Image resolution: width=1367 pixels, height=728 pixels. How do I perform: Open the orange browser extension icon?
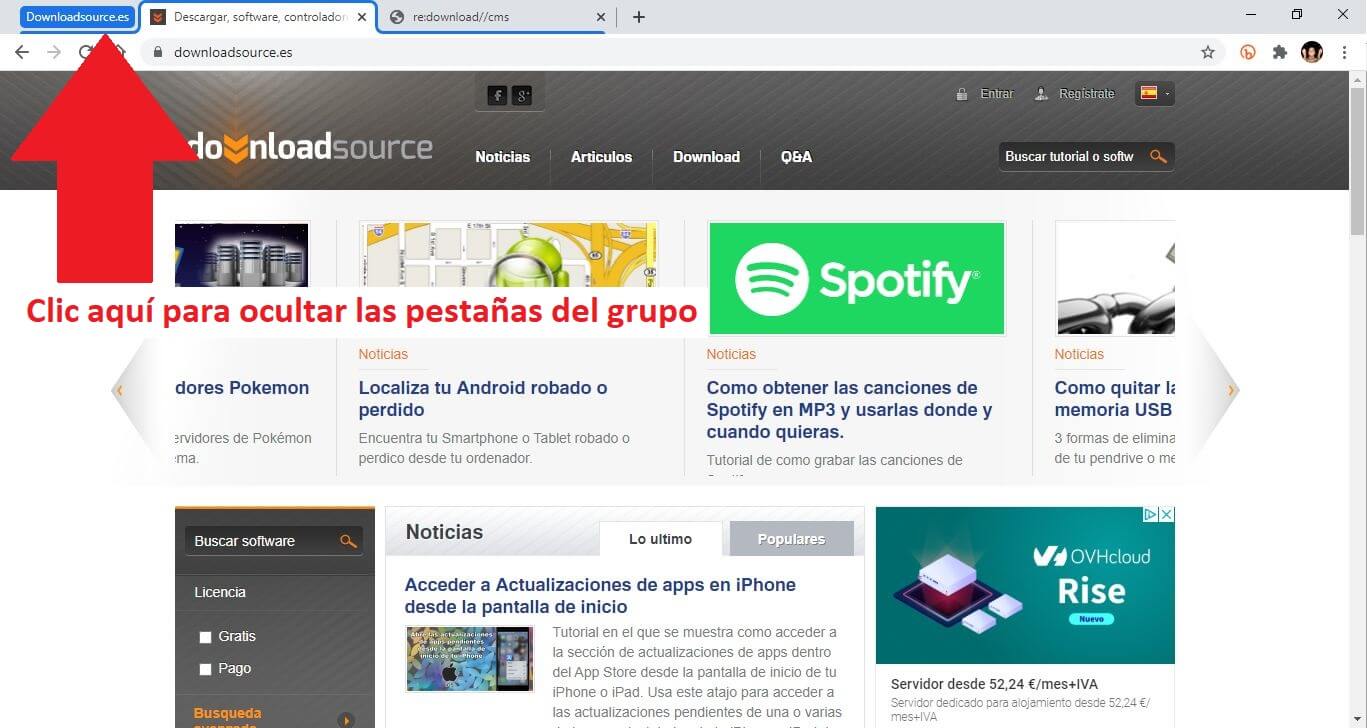[x=1248, y=52]
